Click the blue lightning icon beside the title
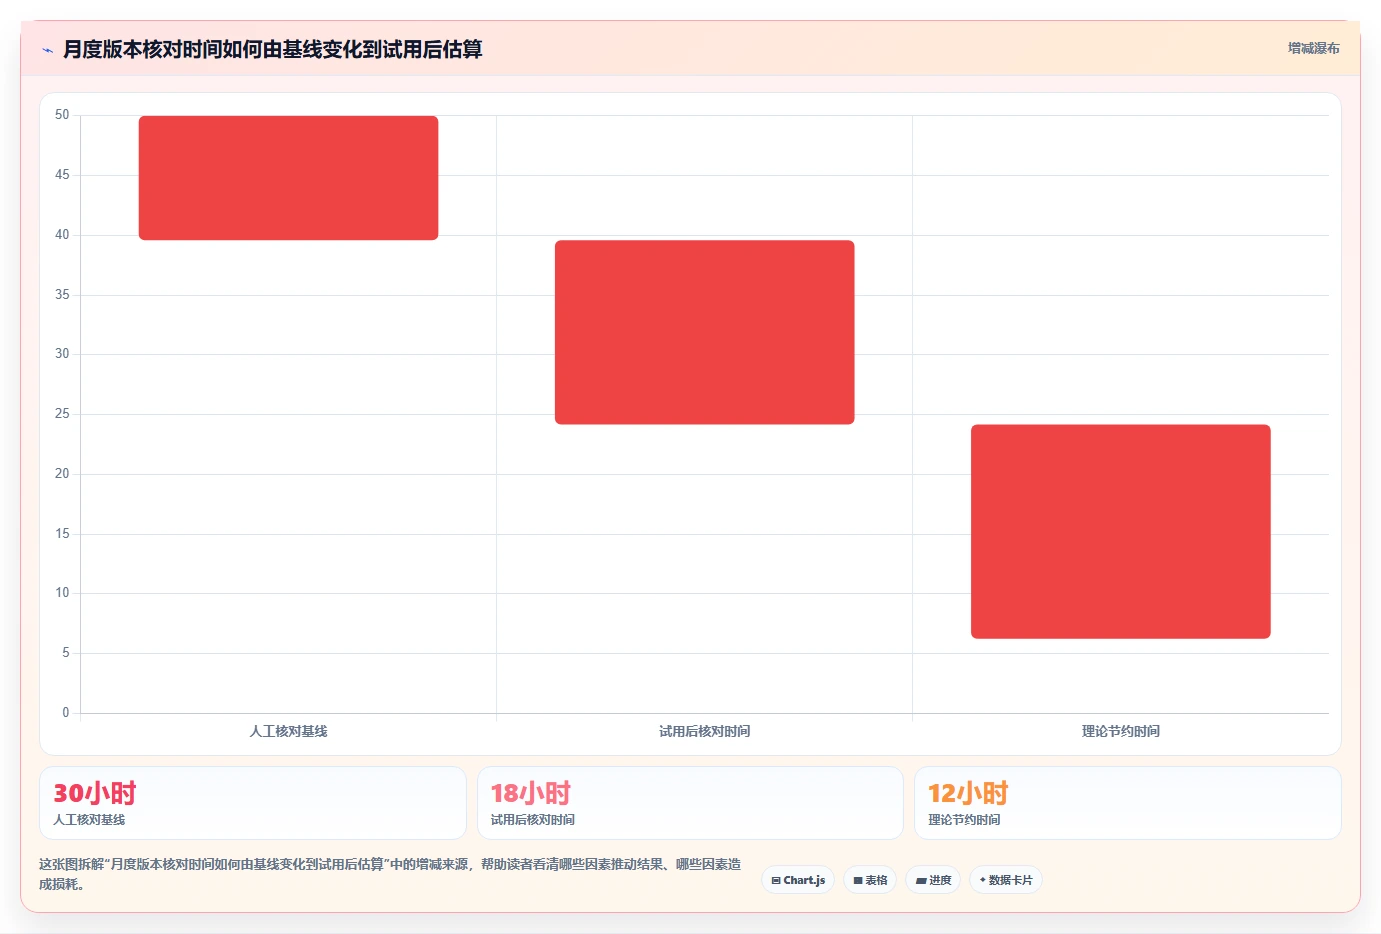This screenshot has width=1381, height=934. click(47, 50)
